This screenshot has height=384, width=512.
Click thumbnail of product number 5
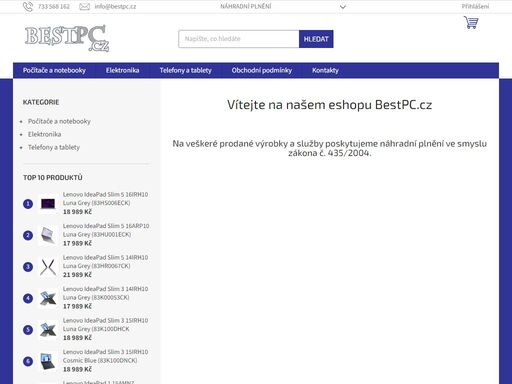point(48,330)
